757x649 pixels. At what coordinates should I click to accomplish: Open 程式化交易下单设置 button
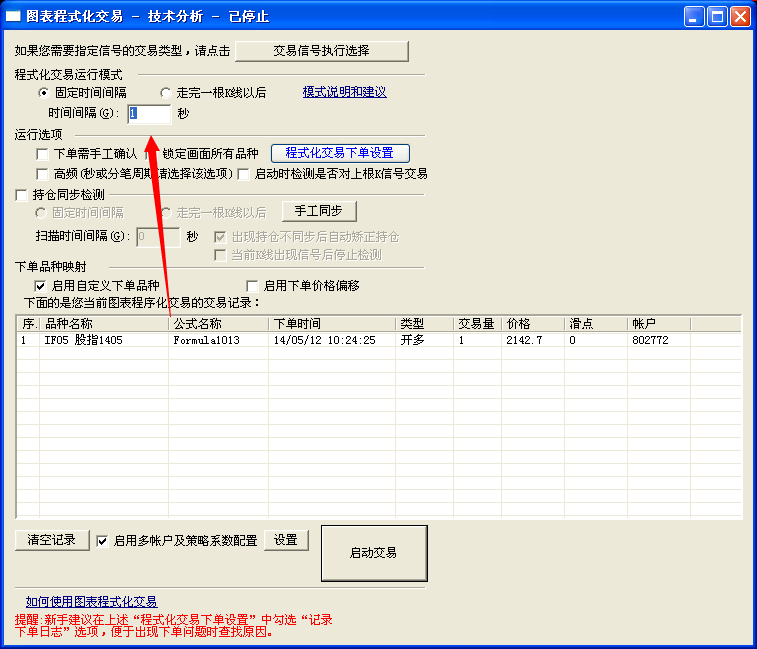[340, 153]
